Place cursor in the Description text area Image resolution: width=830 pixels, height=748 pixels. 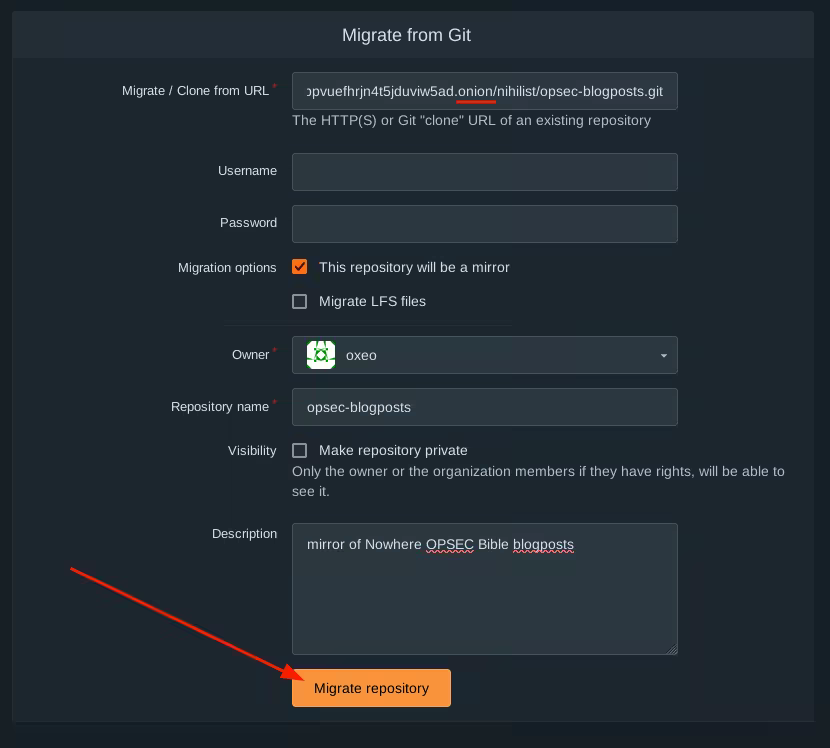(x=485, y=600)
